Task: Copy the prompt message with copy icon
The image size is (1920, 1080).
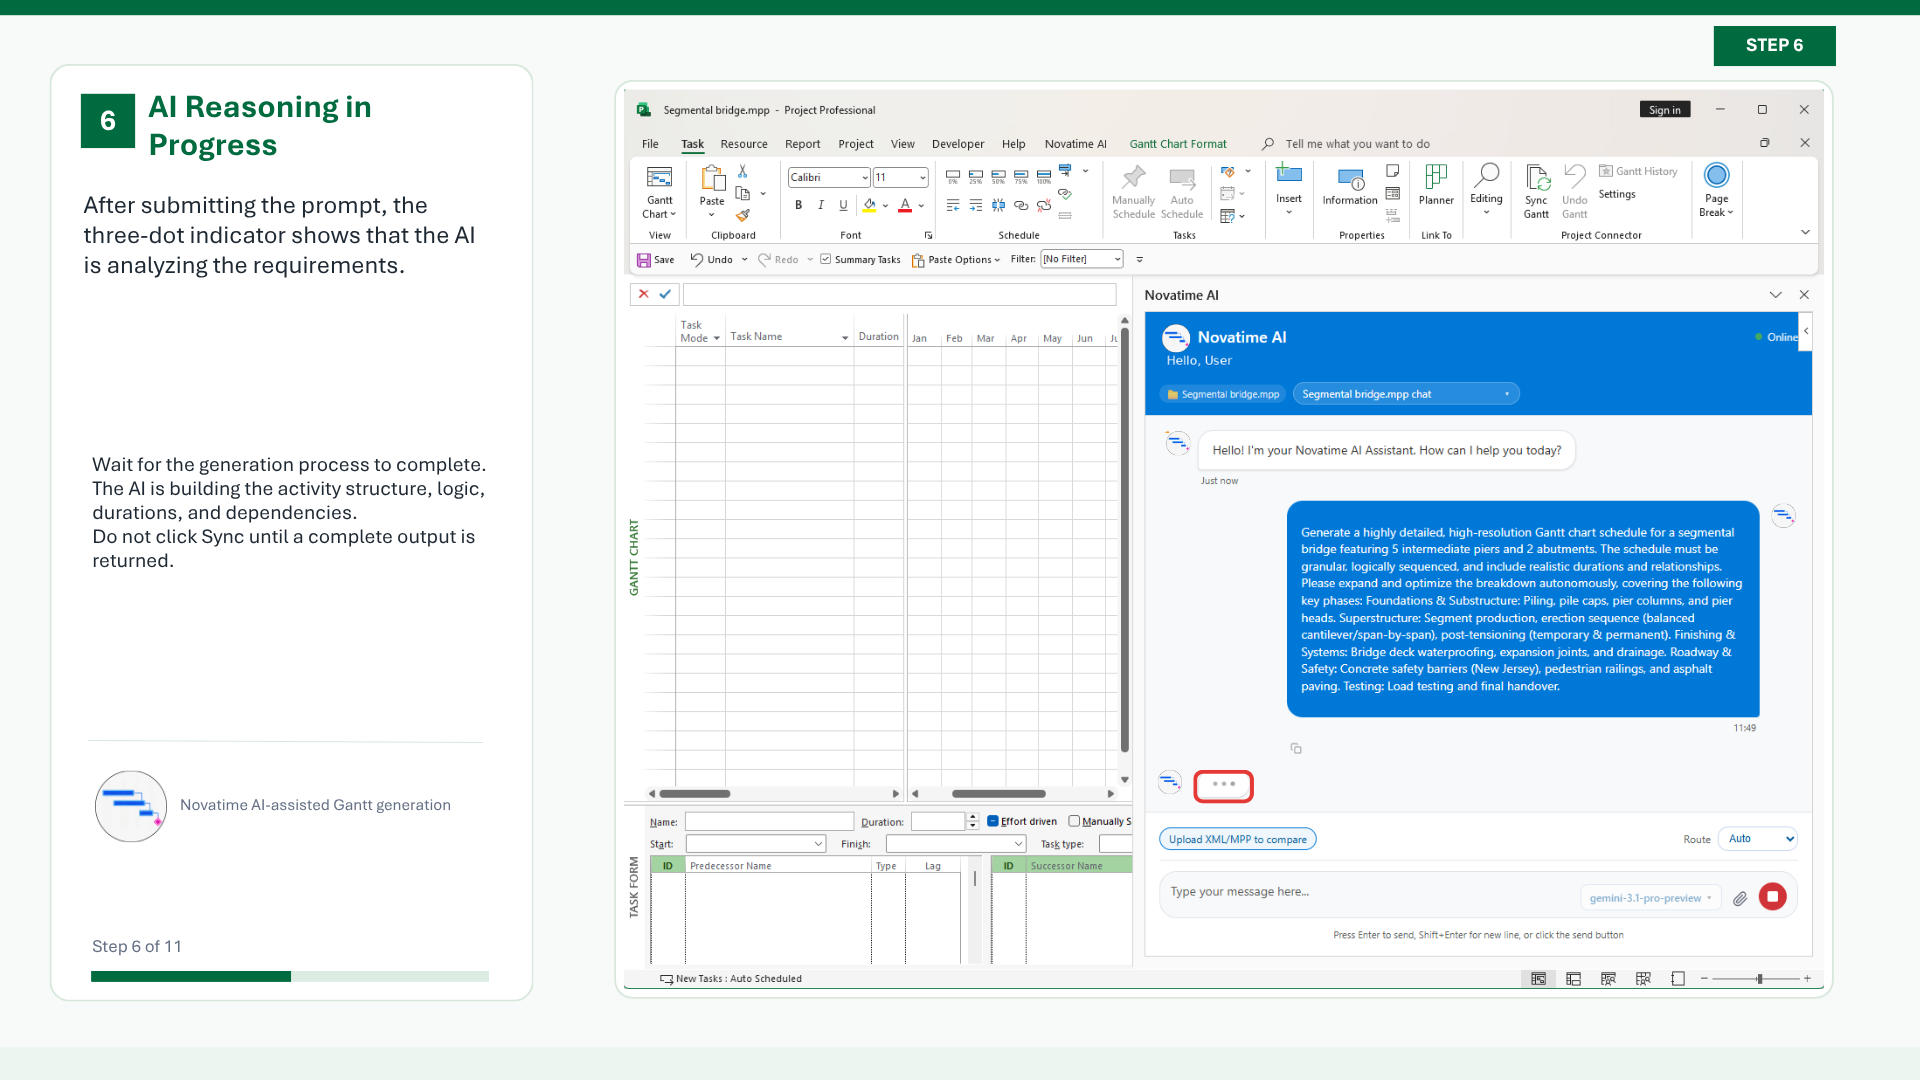Action: 1296,748
